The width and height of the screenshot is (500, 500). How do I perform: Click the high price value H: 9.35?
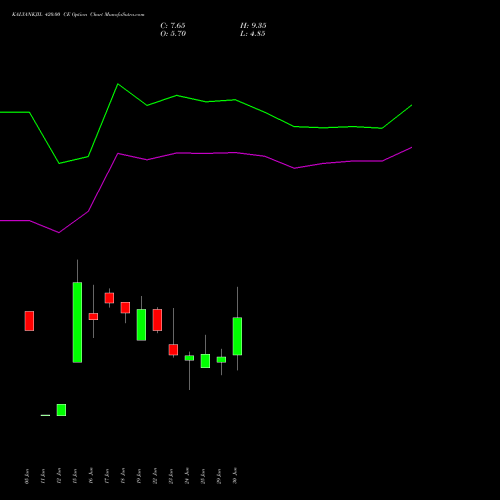[x=253, y=26]
